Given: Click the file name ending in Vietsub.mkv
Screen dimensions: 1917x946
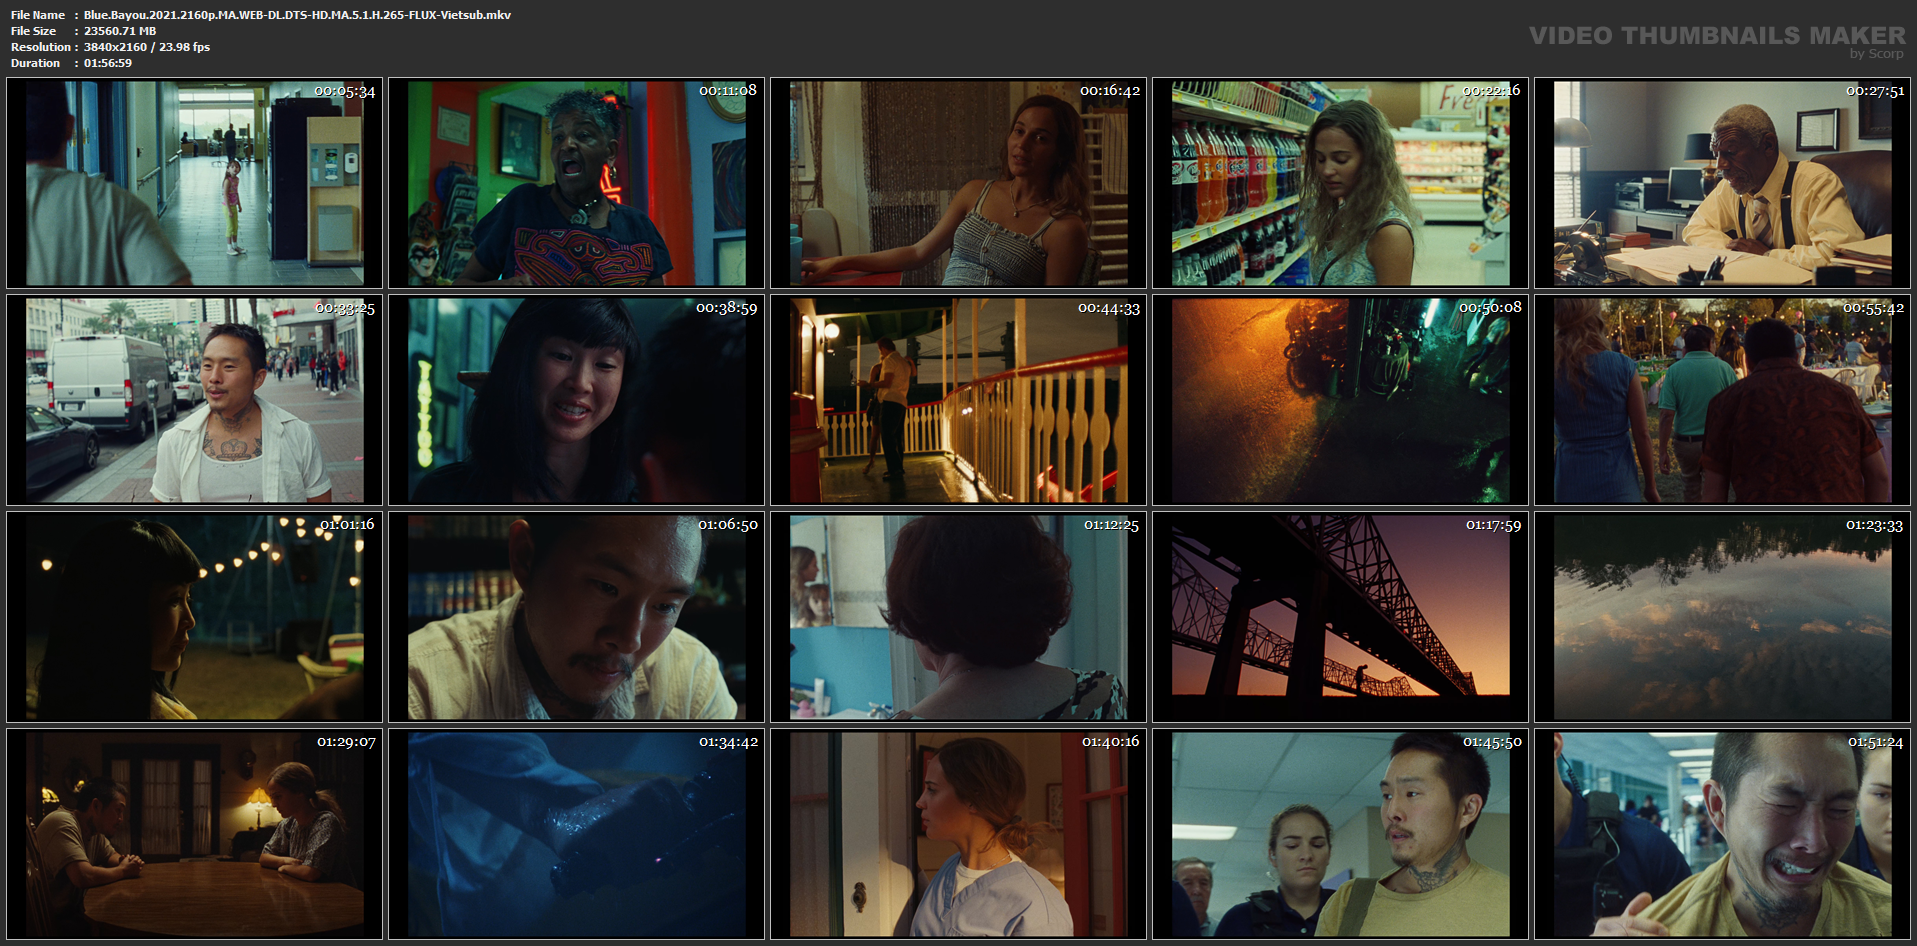Looking at the screenshot, I should [297, 15].
